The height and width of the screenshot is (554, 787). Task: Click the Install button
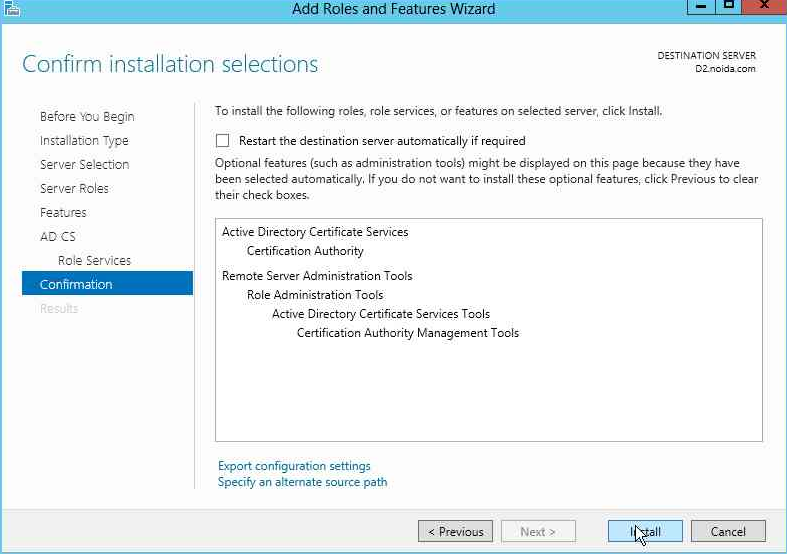[645, 531]
